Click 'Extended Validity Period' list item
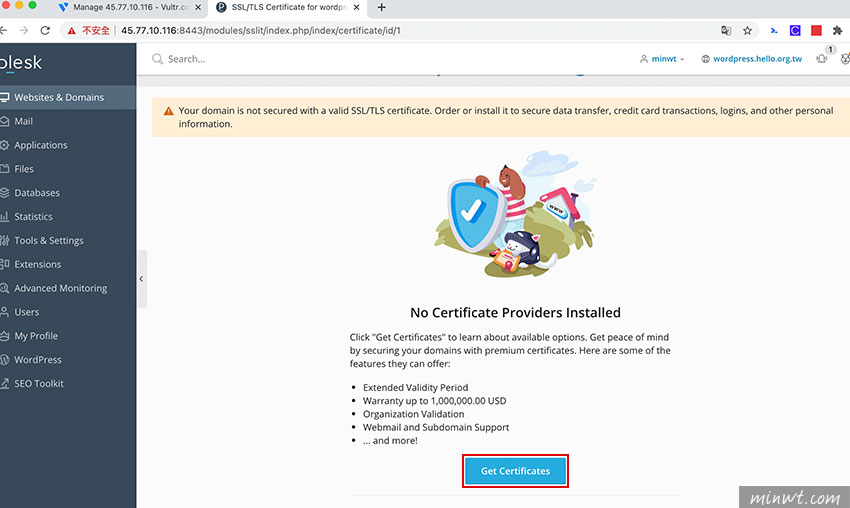 click(x=415, y=388)
